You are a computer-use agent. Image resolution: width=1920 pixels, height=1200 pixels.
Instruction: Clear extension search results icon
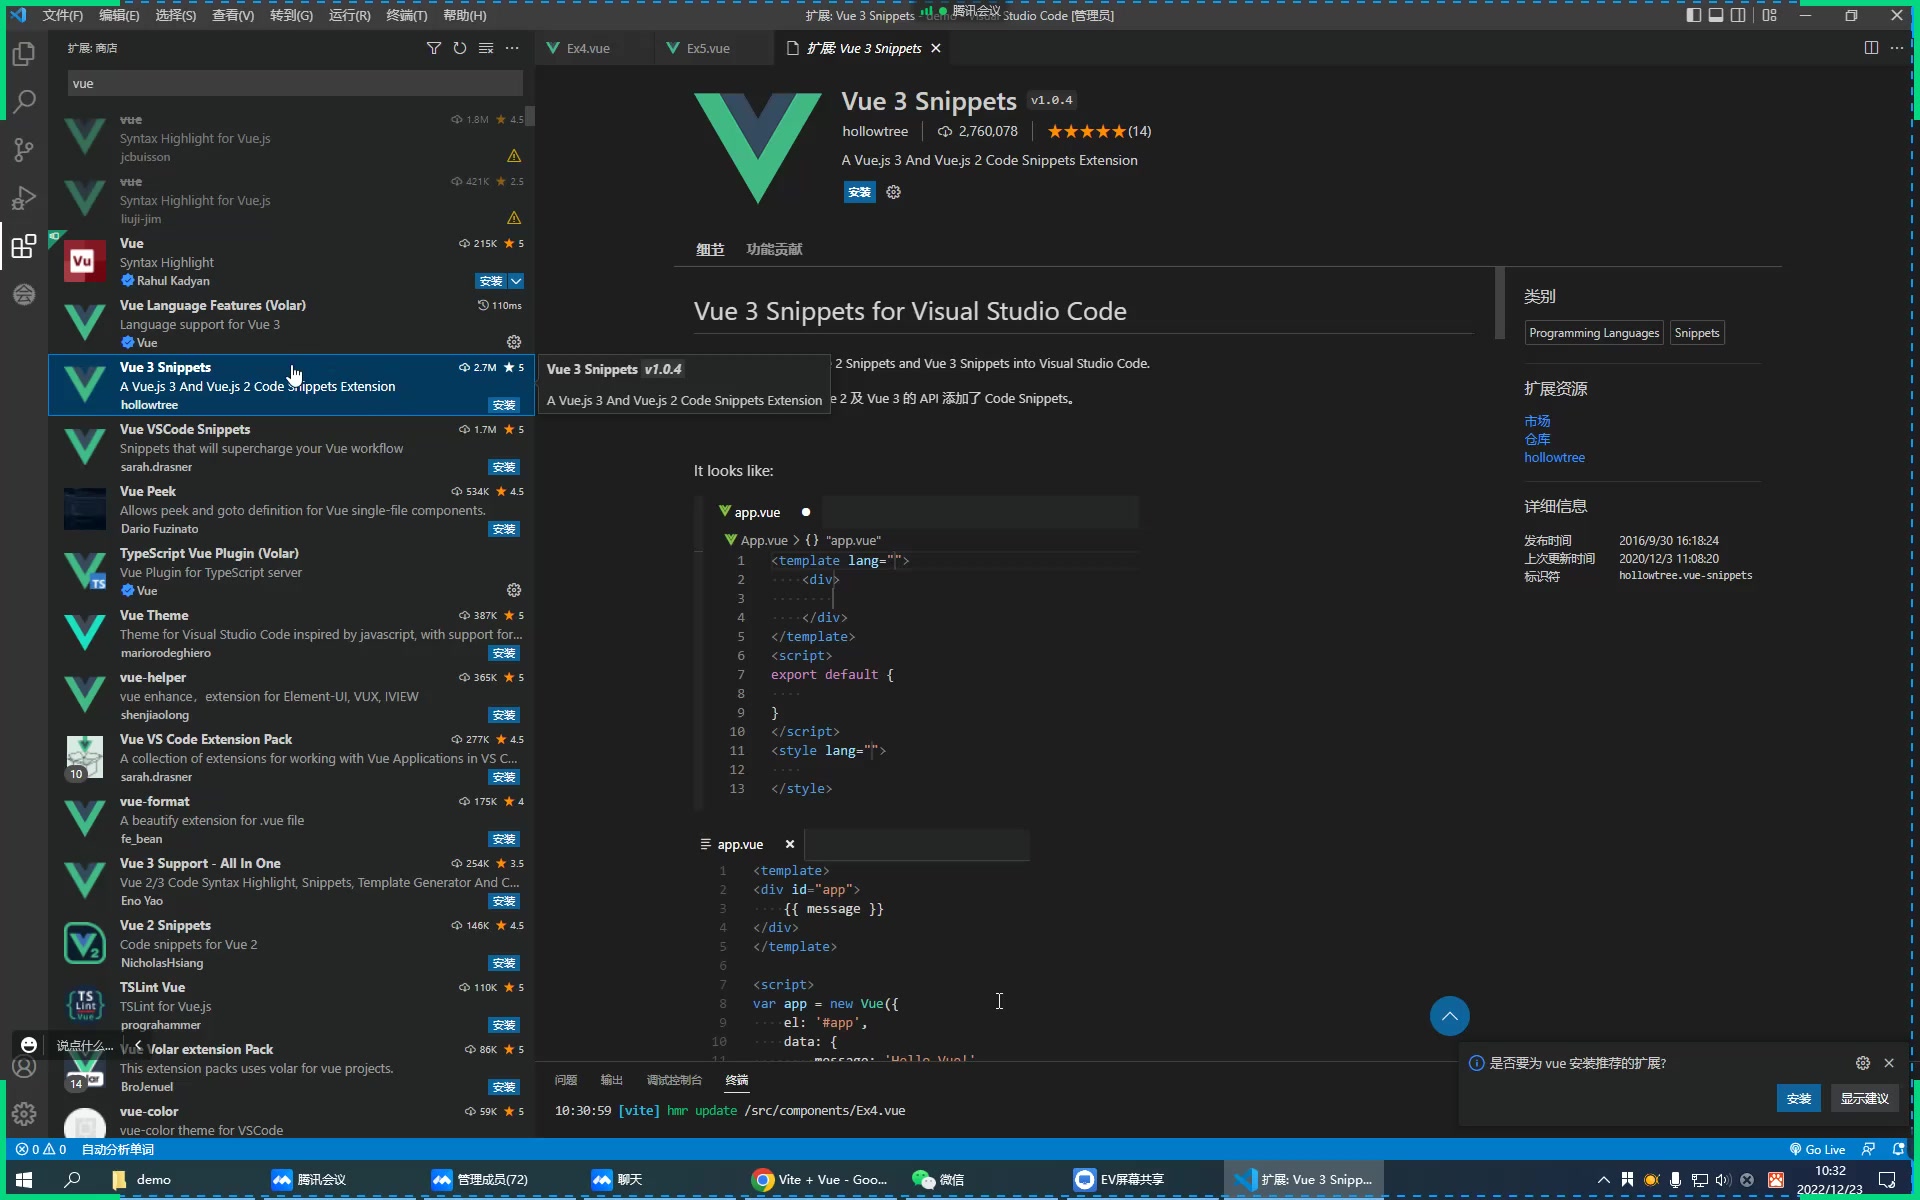[486, 48]
